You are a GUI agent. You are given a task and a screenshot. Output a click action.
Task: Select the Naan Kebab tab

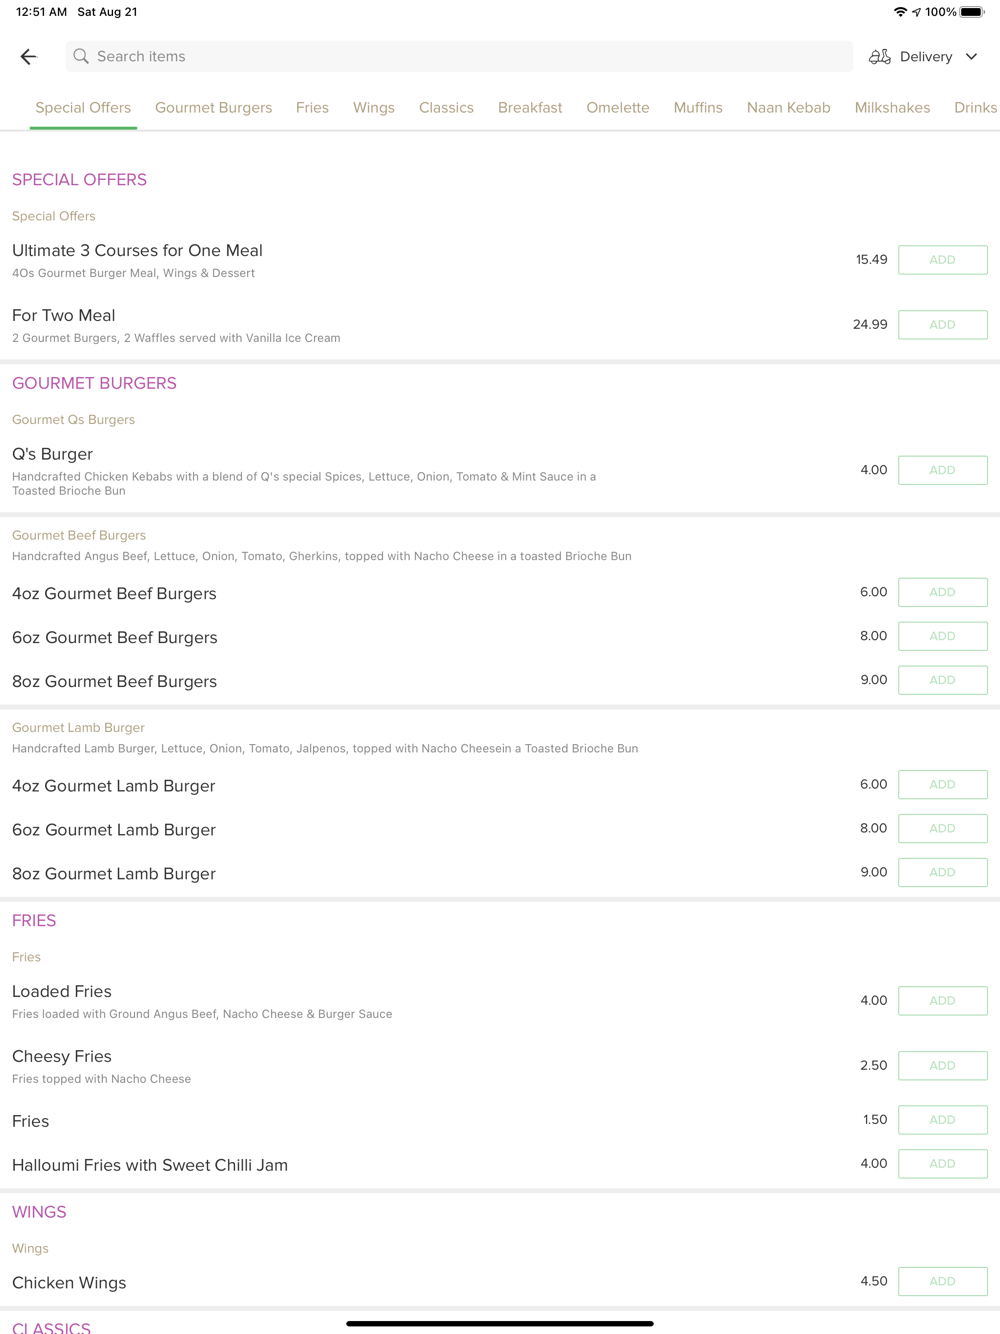788,108
